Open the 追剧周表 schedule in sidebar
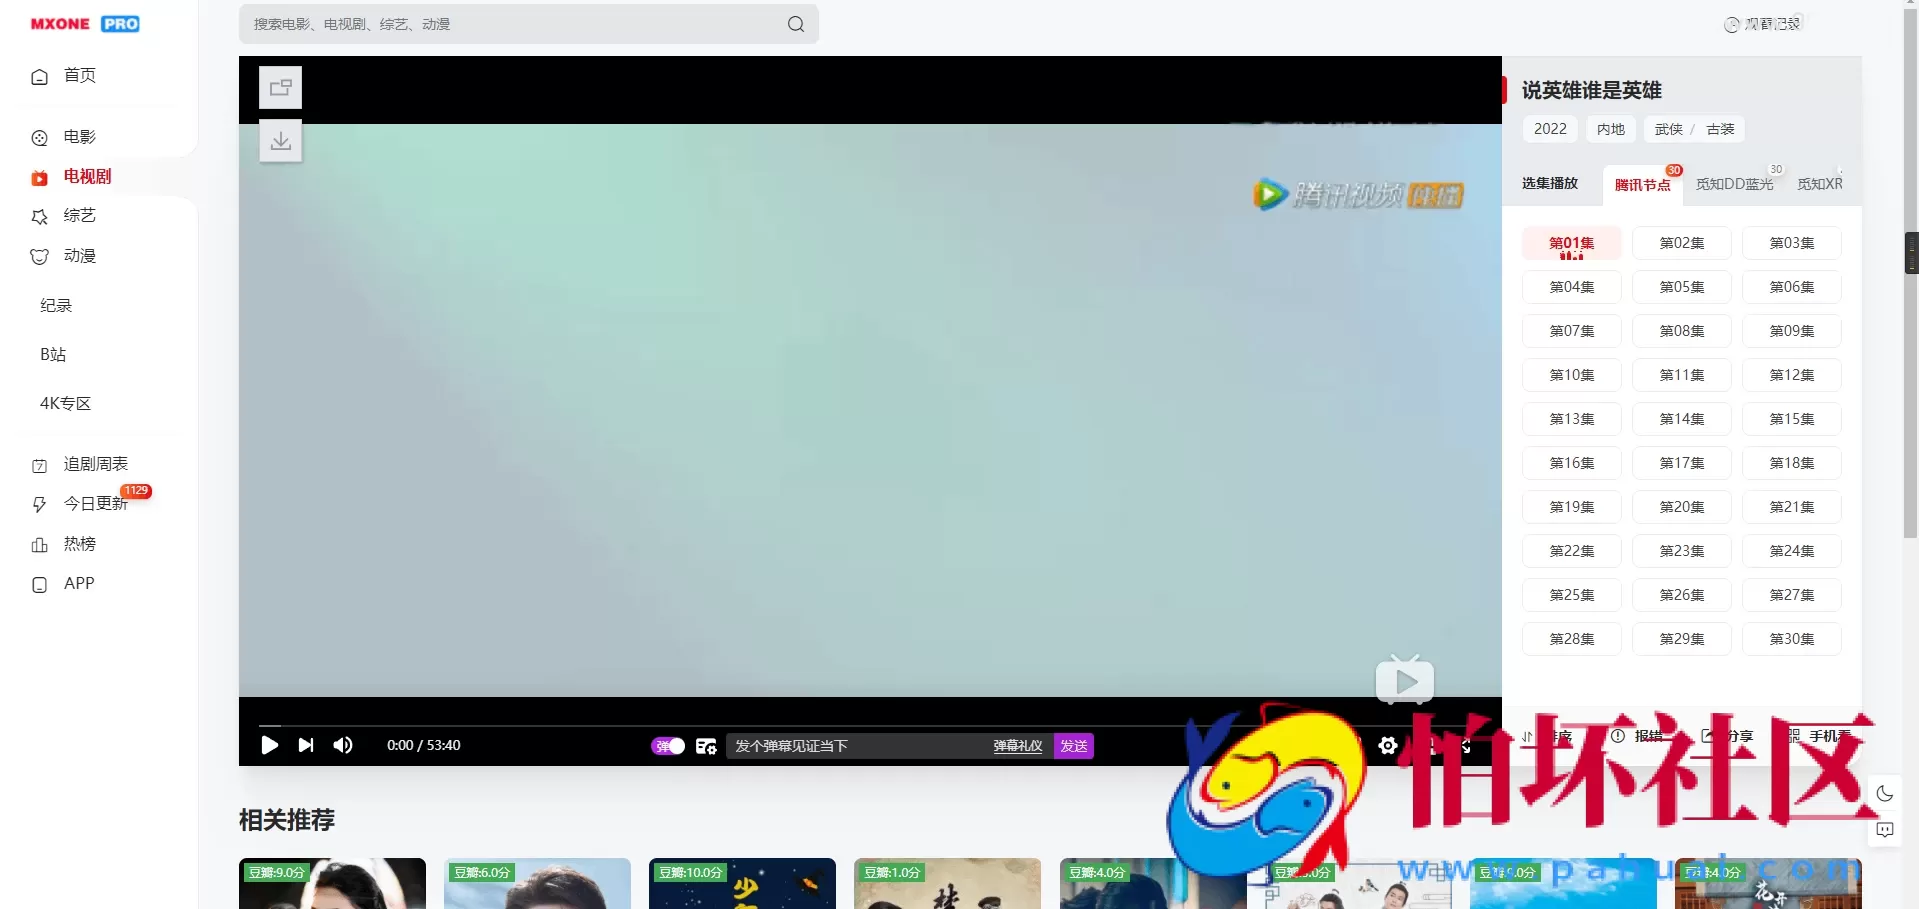Screen dimensions: 1919x909 coord(95,464)
